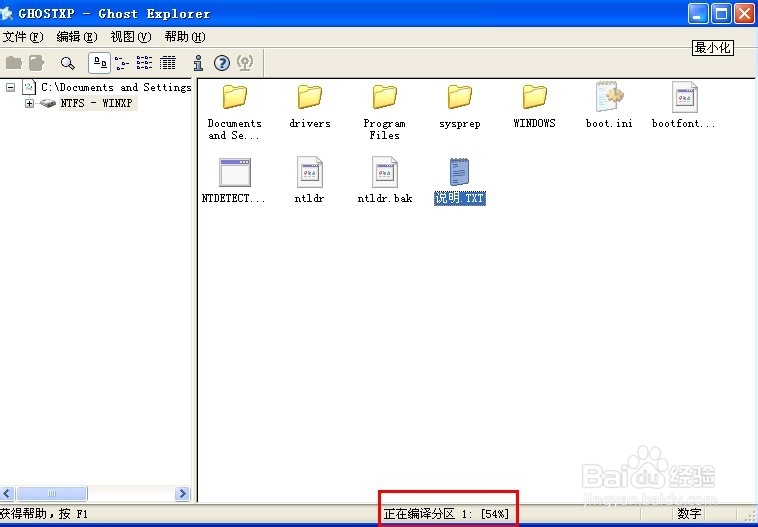The image size is (758, 527).
Task: Open the 文件(F) menu
Action: click(x=23, y=37)
